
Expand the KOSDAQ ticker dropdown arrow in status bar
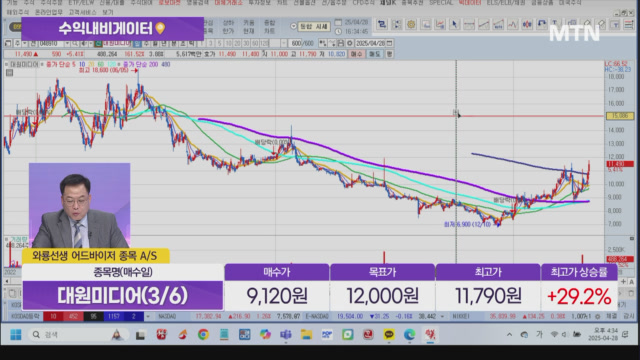(148, 316)
